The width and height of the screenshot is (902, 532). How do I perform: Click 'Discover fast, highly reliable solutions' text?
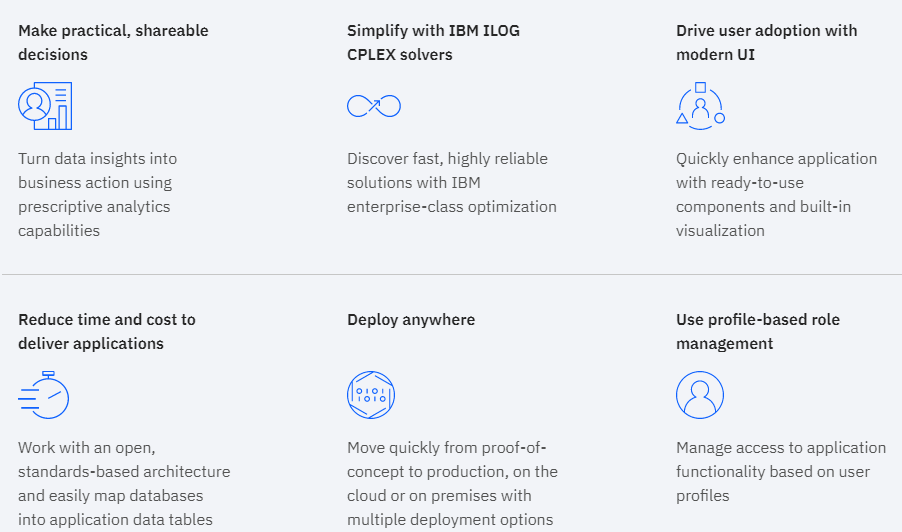coord(451,182)
